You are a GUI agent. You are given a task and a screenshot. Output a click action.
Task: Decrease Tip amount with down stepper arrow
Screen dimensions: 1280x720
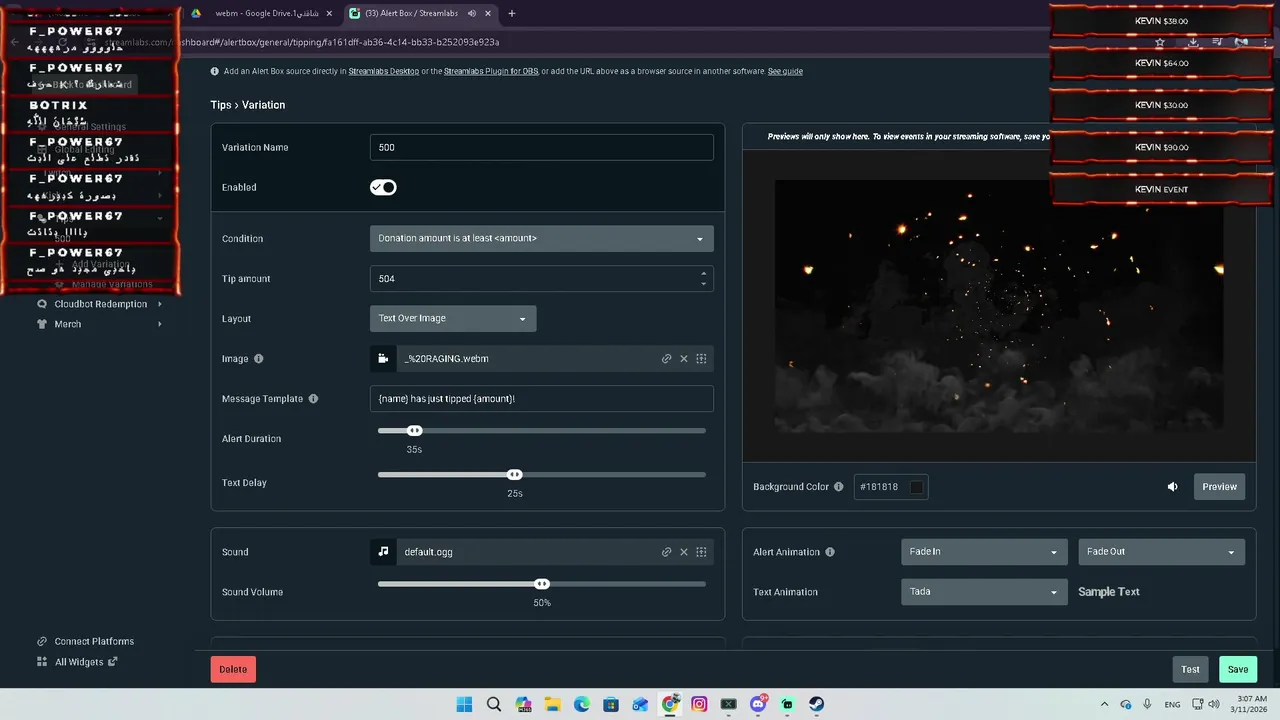tap(703, 284)
